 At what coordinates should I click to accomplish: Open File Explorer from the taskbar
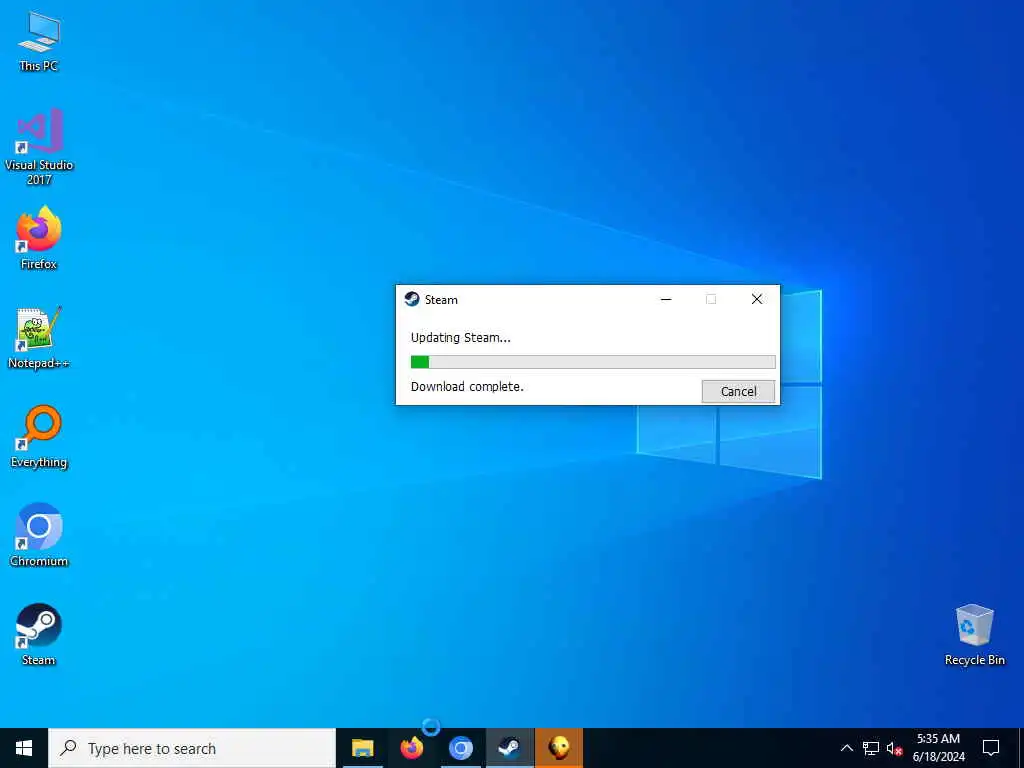362,748
